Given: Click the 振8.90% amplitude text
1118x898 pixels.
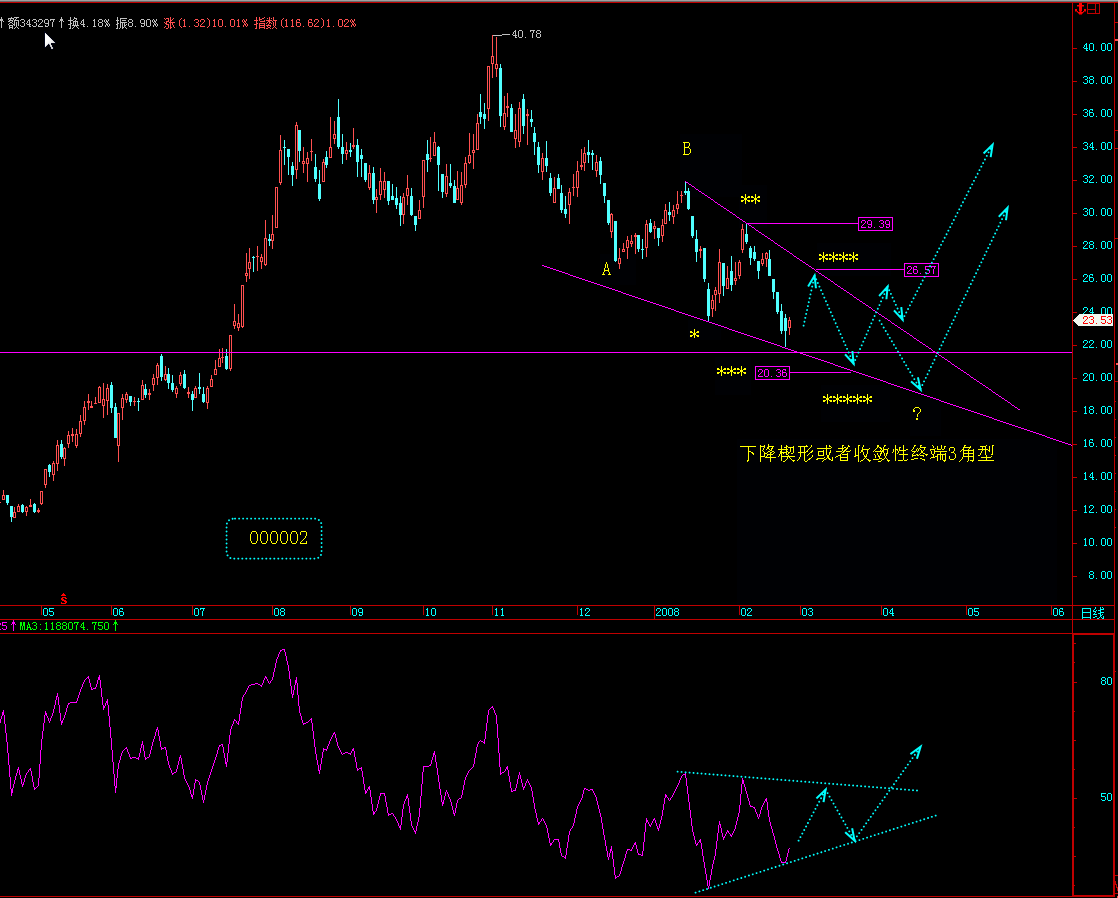Looking at the screenshot, I should pyautogui.click(x=137, y=24).
